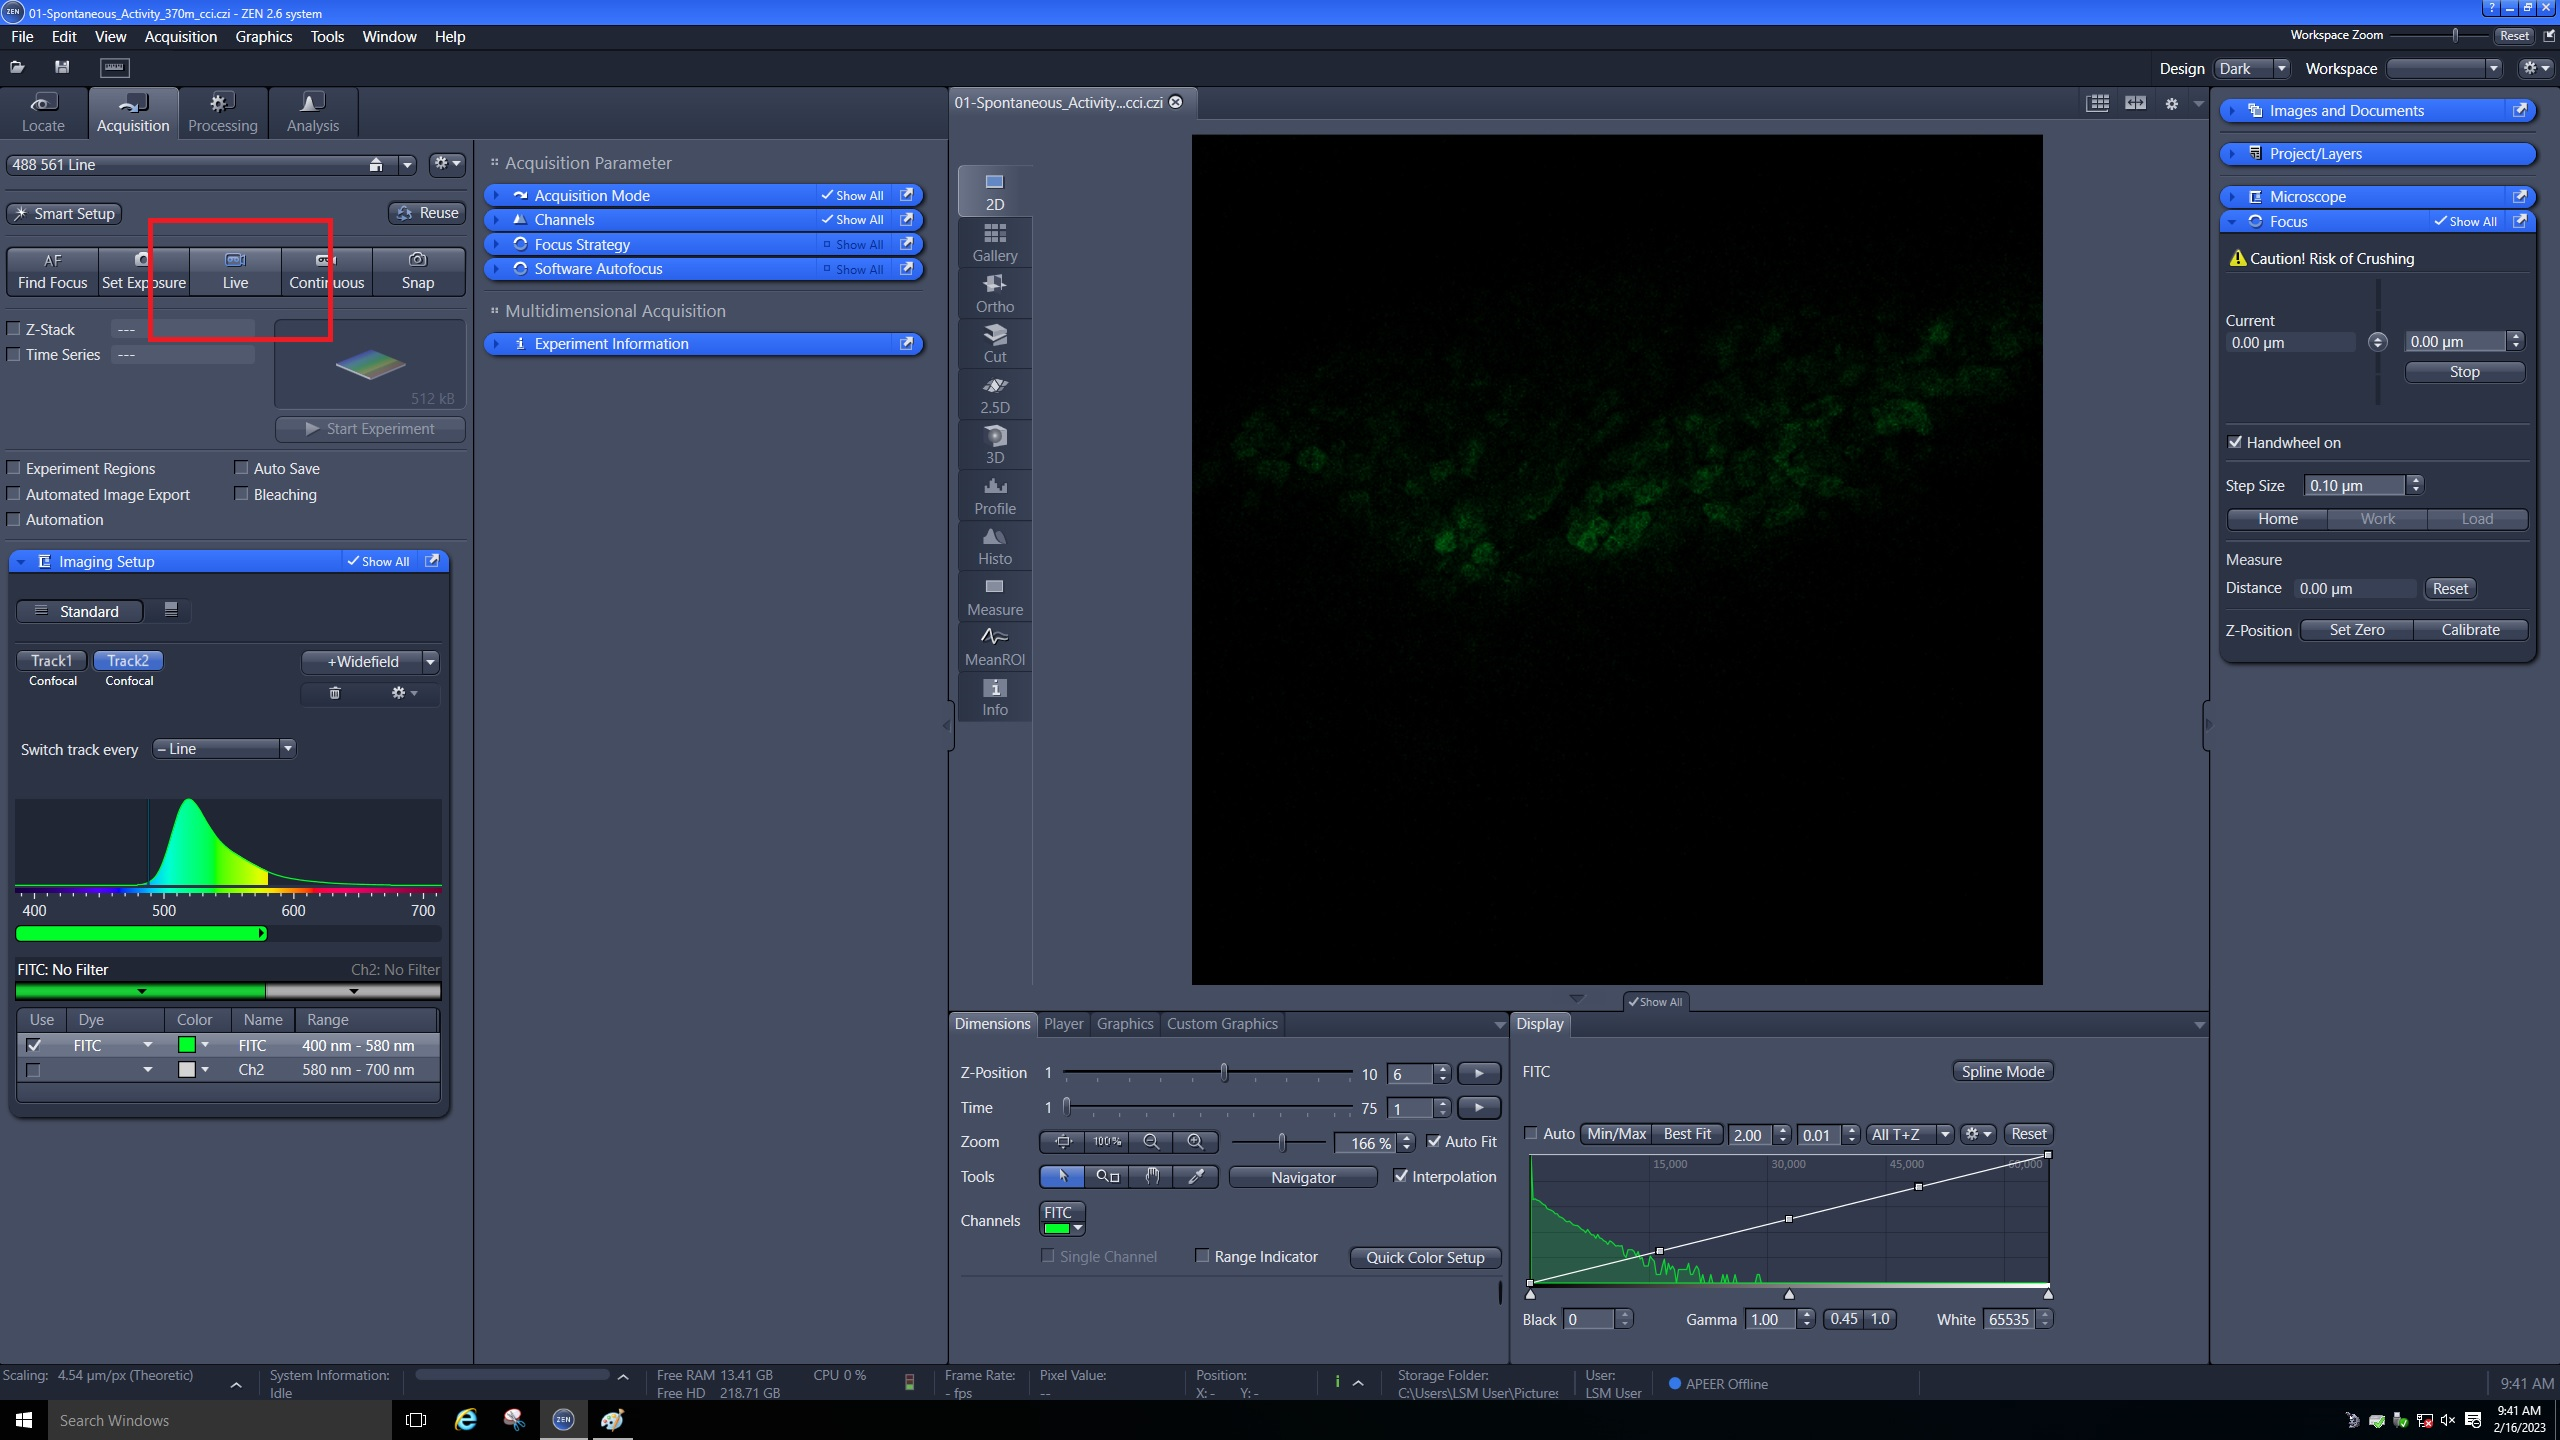
Task: Switch to the 2.5D view
Action: 994,395
